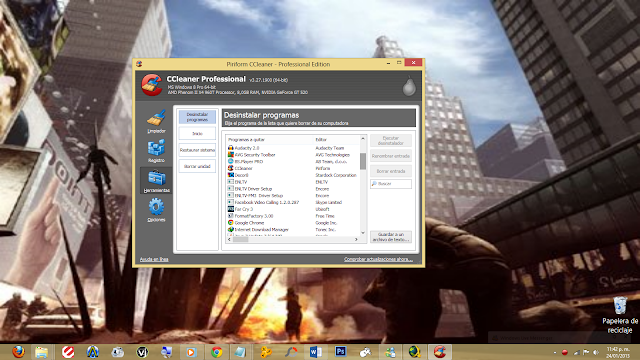Click the Borrar entrada button

(x=391, y=171)
